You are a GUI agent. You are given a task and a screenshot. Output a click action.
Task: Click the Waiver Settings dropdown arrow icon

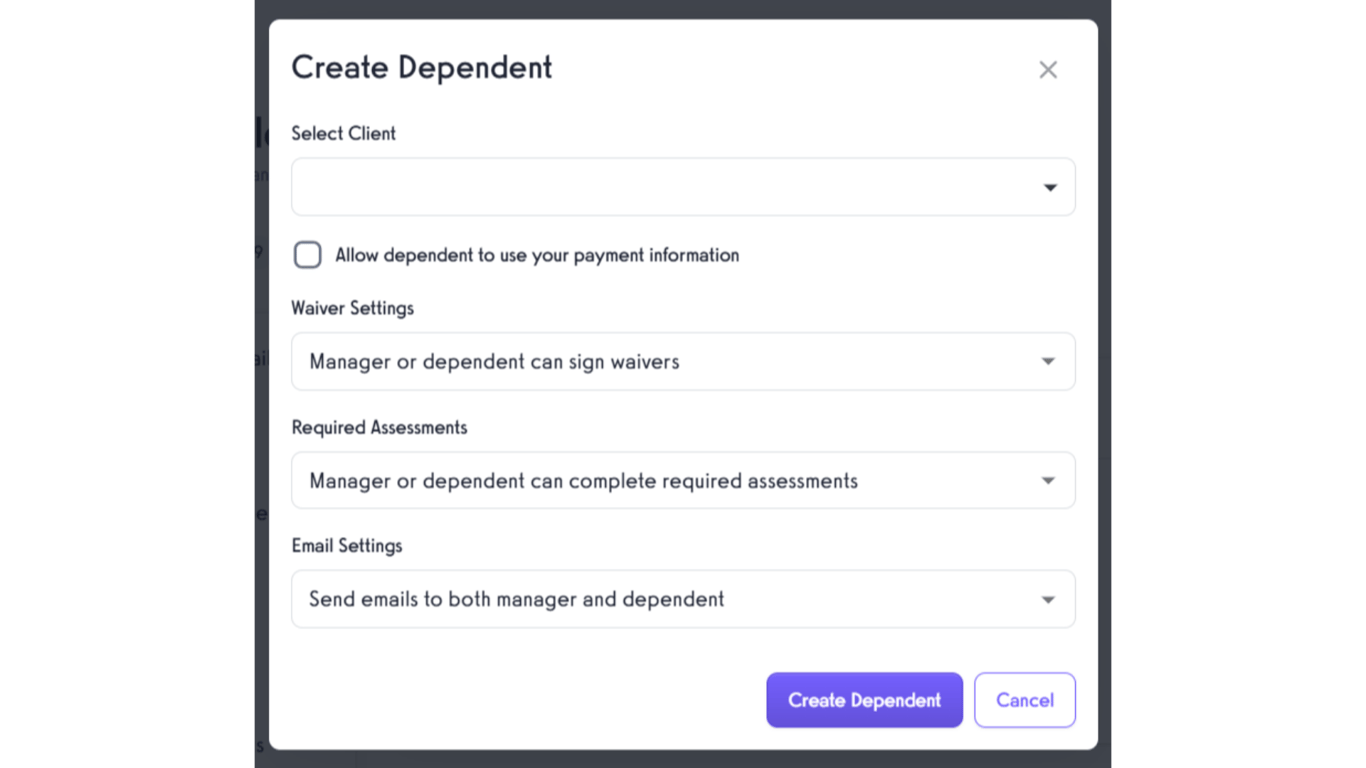point(1047,361)
